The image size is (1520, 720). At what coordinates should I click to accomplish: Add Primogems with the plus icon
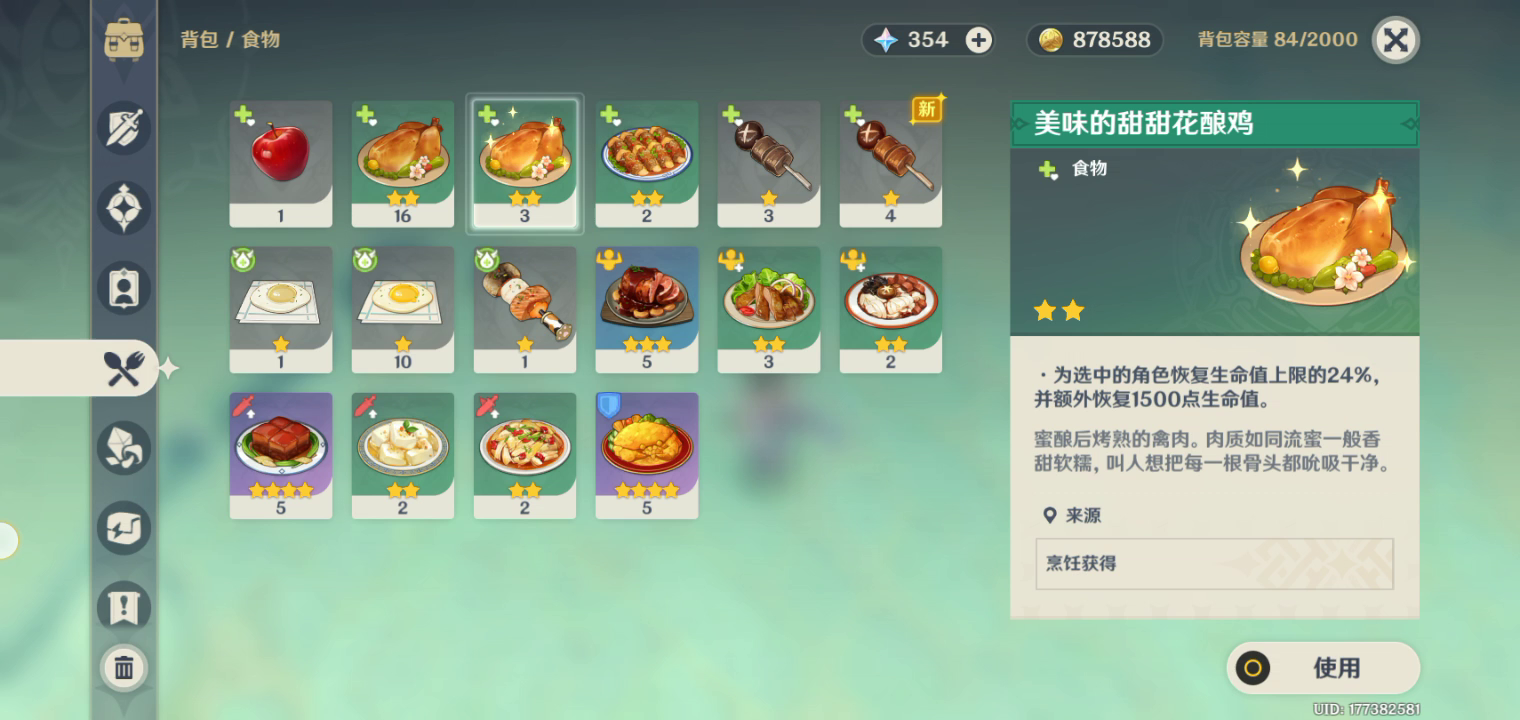[978, 40]
